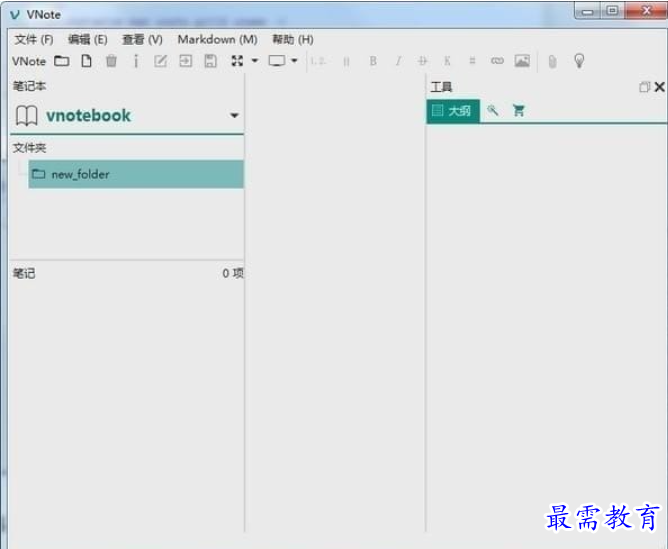Open the Markdown (M) menu
668x549 pixels.
coord(217,40)
